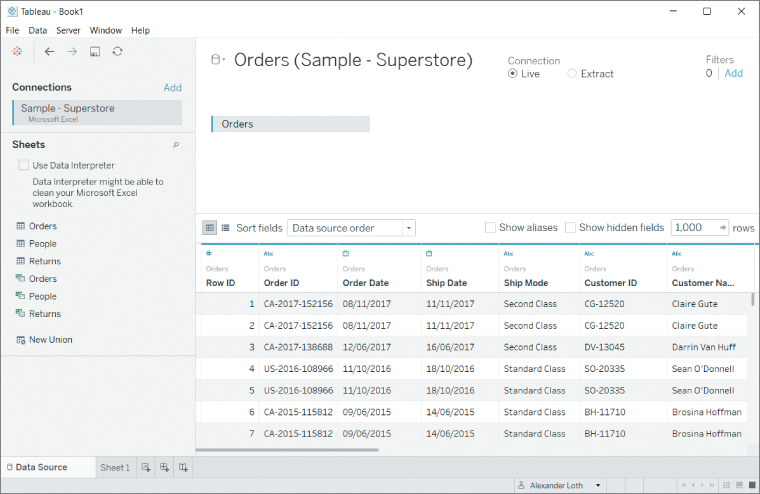This screenshot has width=760, height=494.
Task: Select the Extract connection radio button
Action: point(572,74)
